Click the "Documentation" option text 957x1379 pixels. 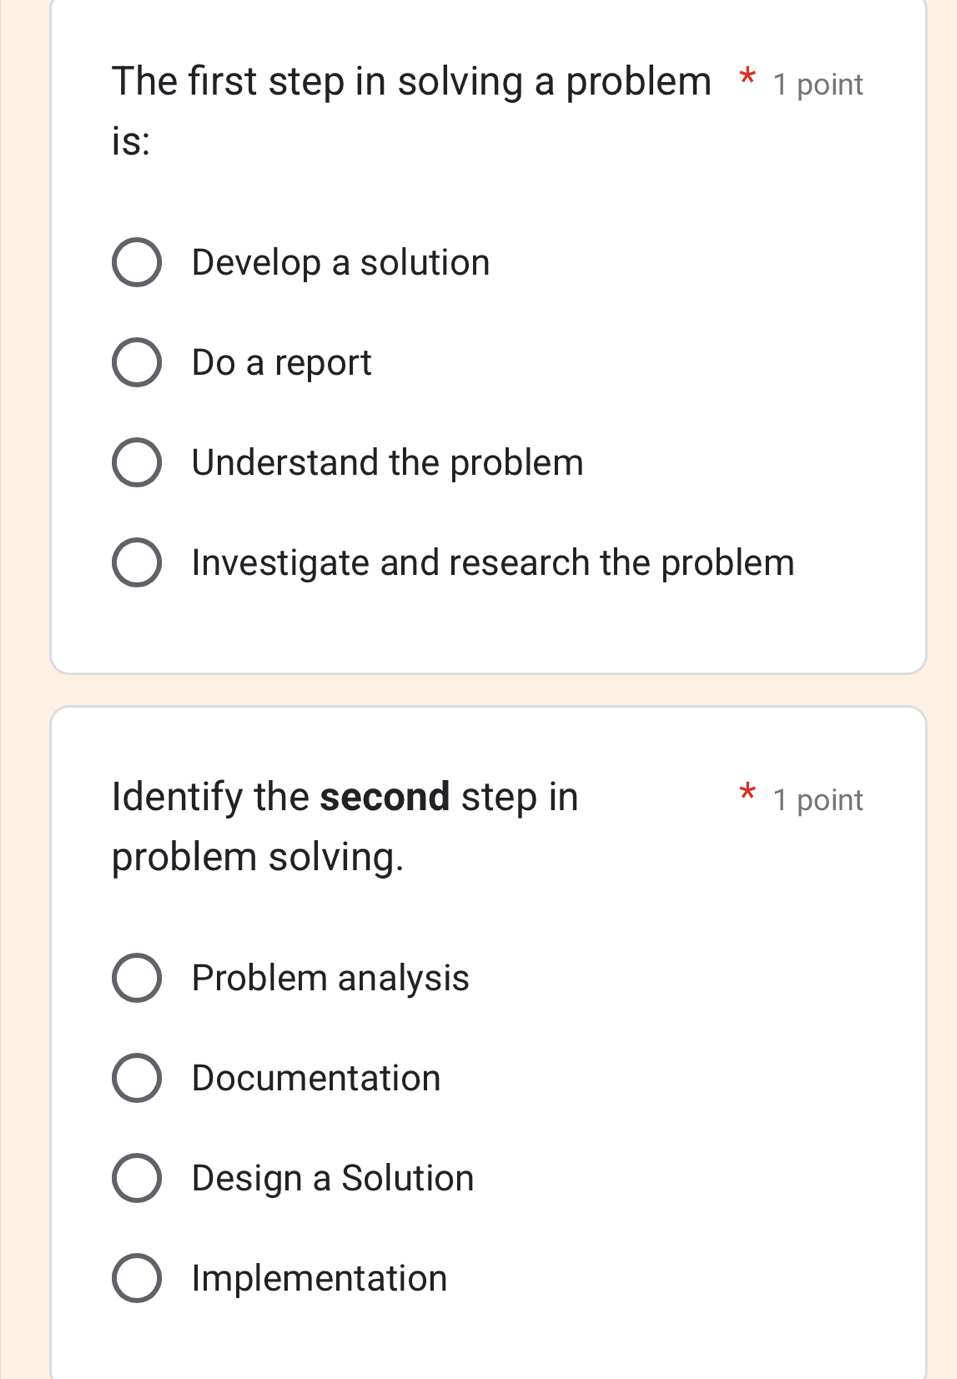316,1078
